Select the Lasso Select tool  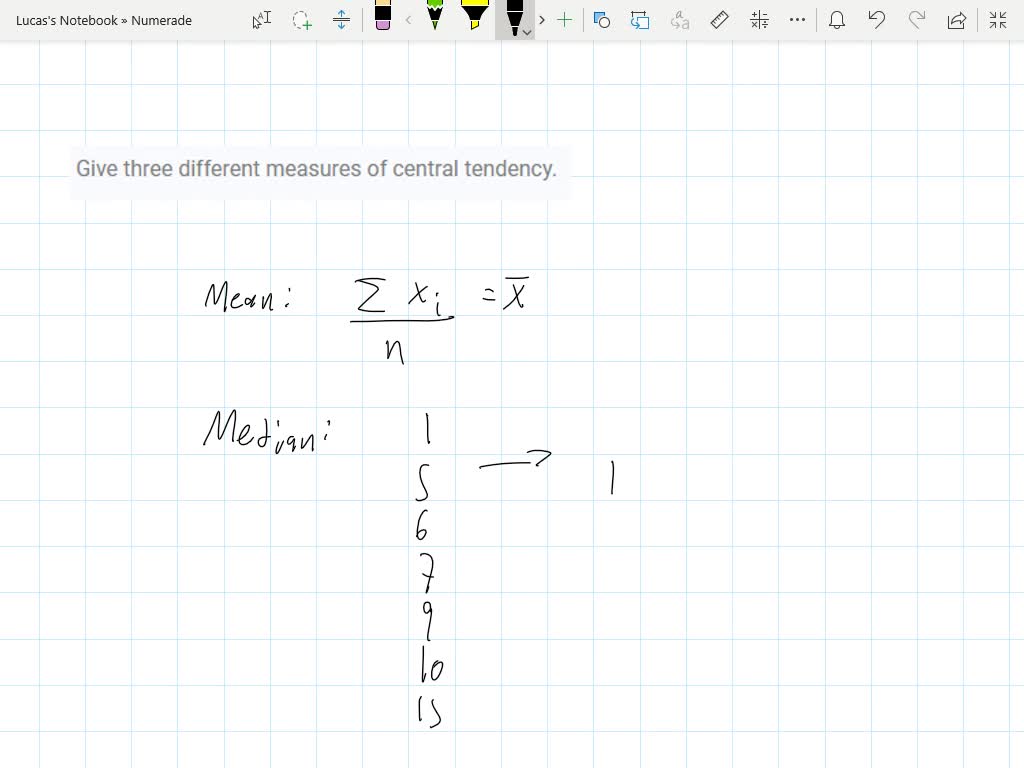pos(301,20)
